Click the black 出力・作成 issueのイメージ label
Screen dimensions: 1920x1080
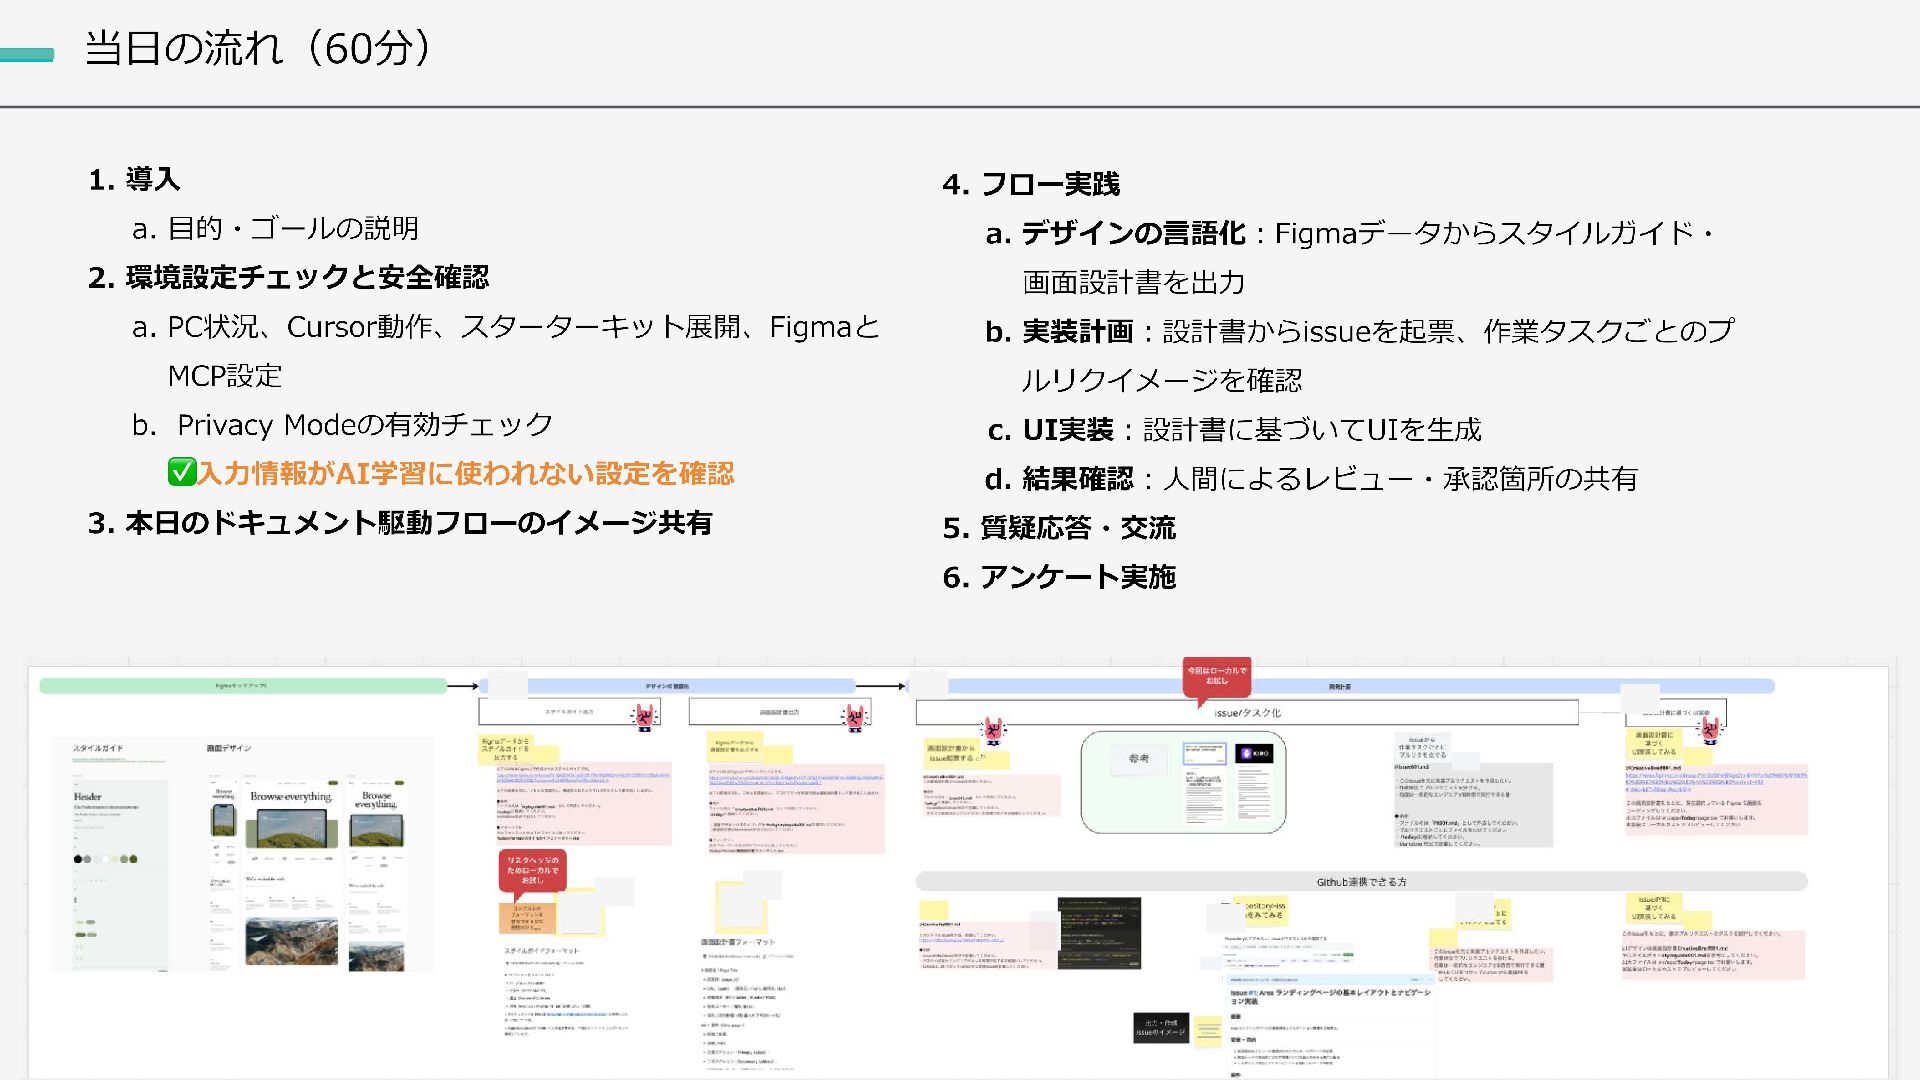1160,1028
